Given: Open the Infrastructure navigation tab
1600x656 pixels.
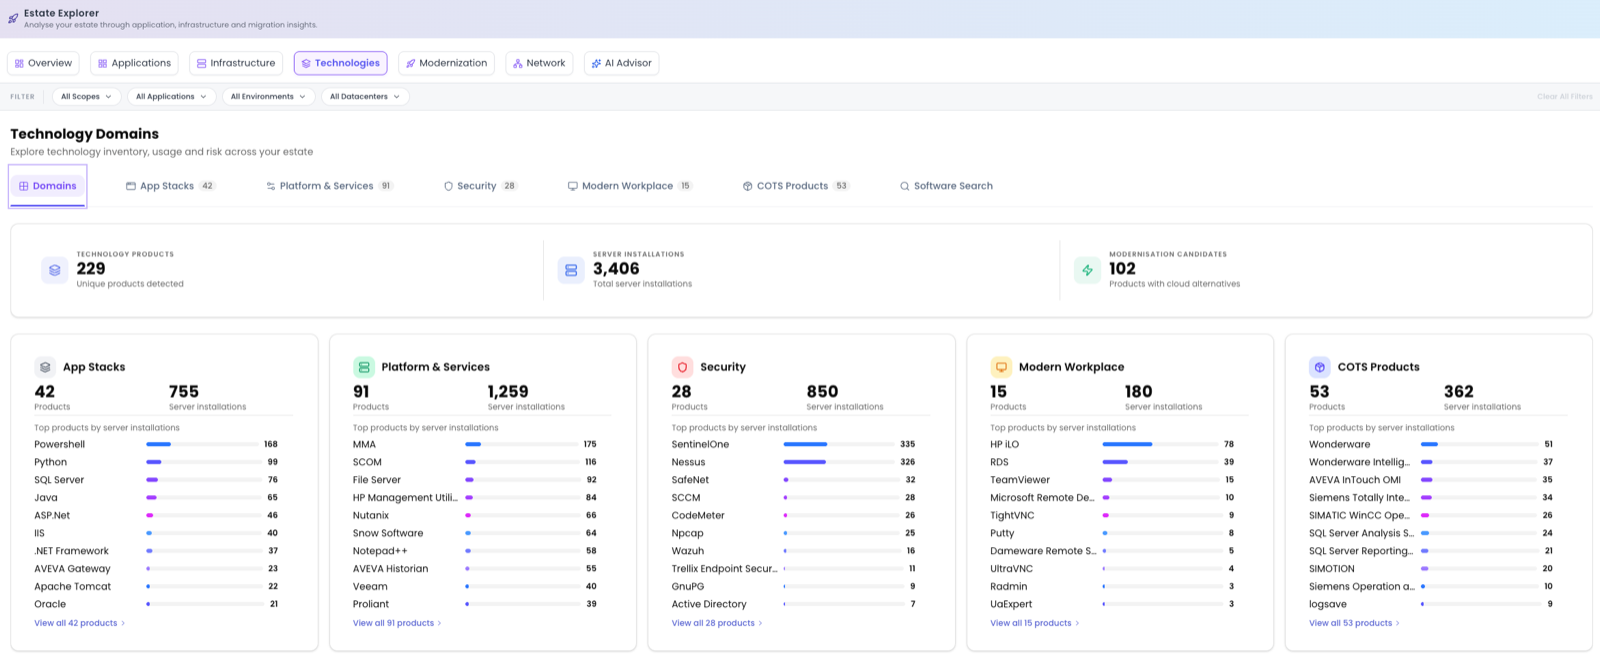Looking at the screenshot, I should 236,63.
